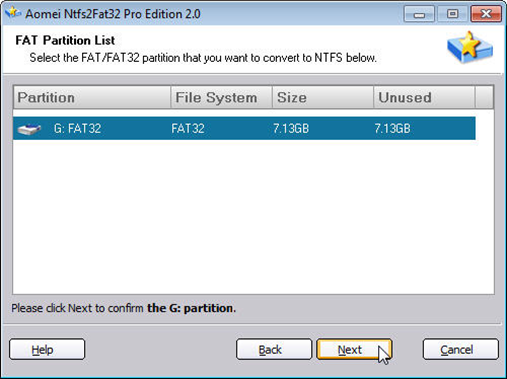Cancel the conversion wizard
The height and width of the screenshot is (379, 507).
pyautogui.click(x=460, y=349)
